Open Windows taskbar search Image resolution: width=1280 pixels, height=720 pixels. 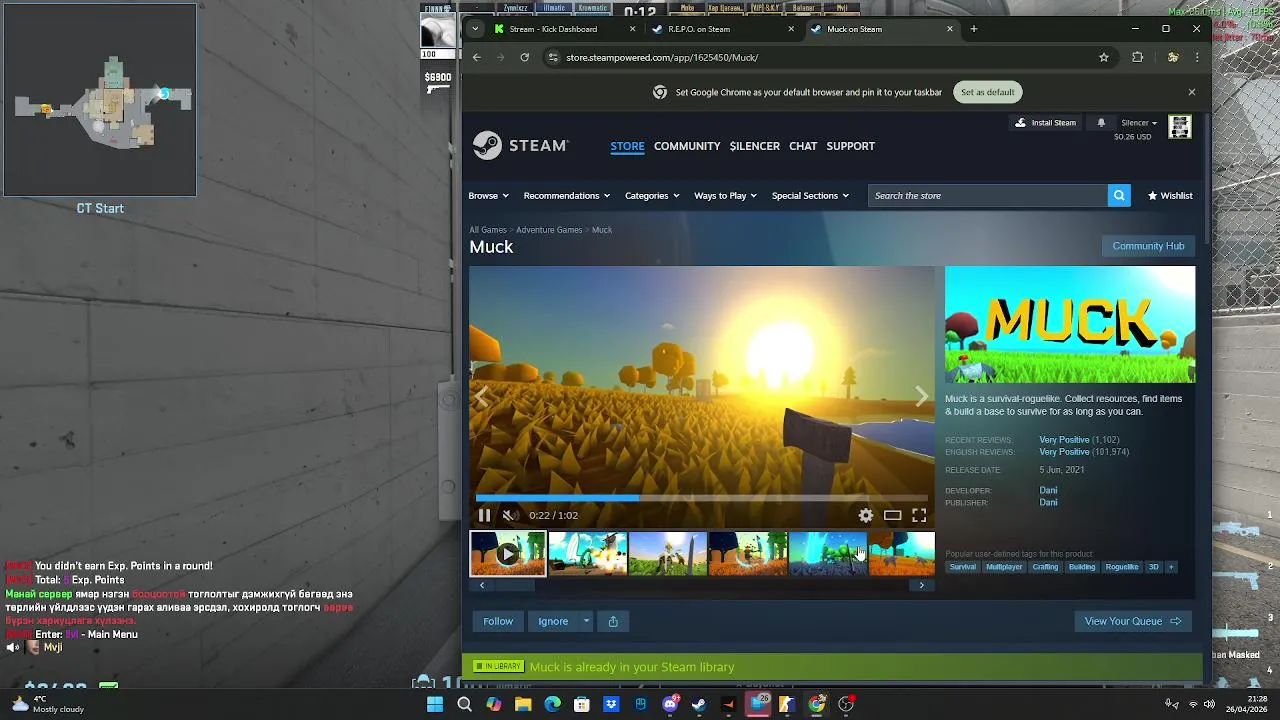click(x=464, y=704)
